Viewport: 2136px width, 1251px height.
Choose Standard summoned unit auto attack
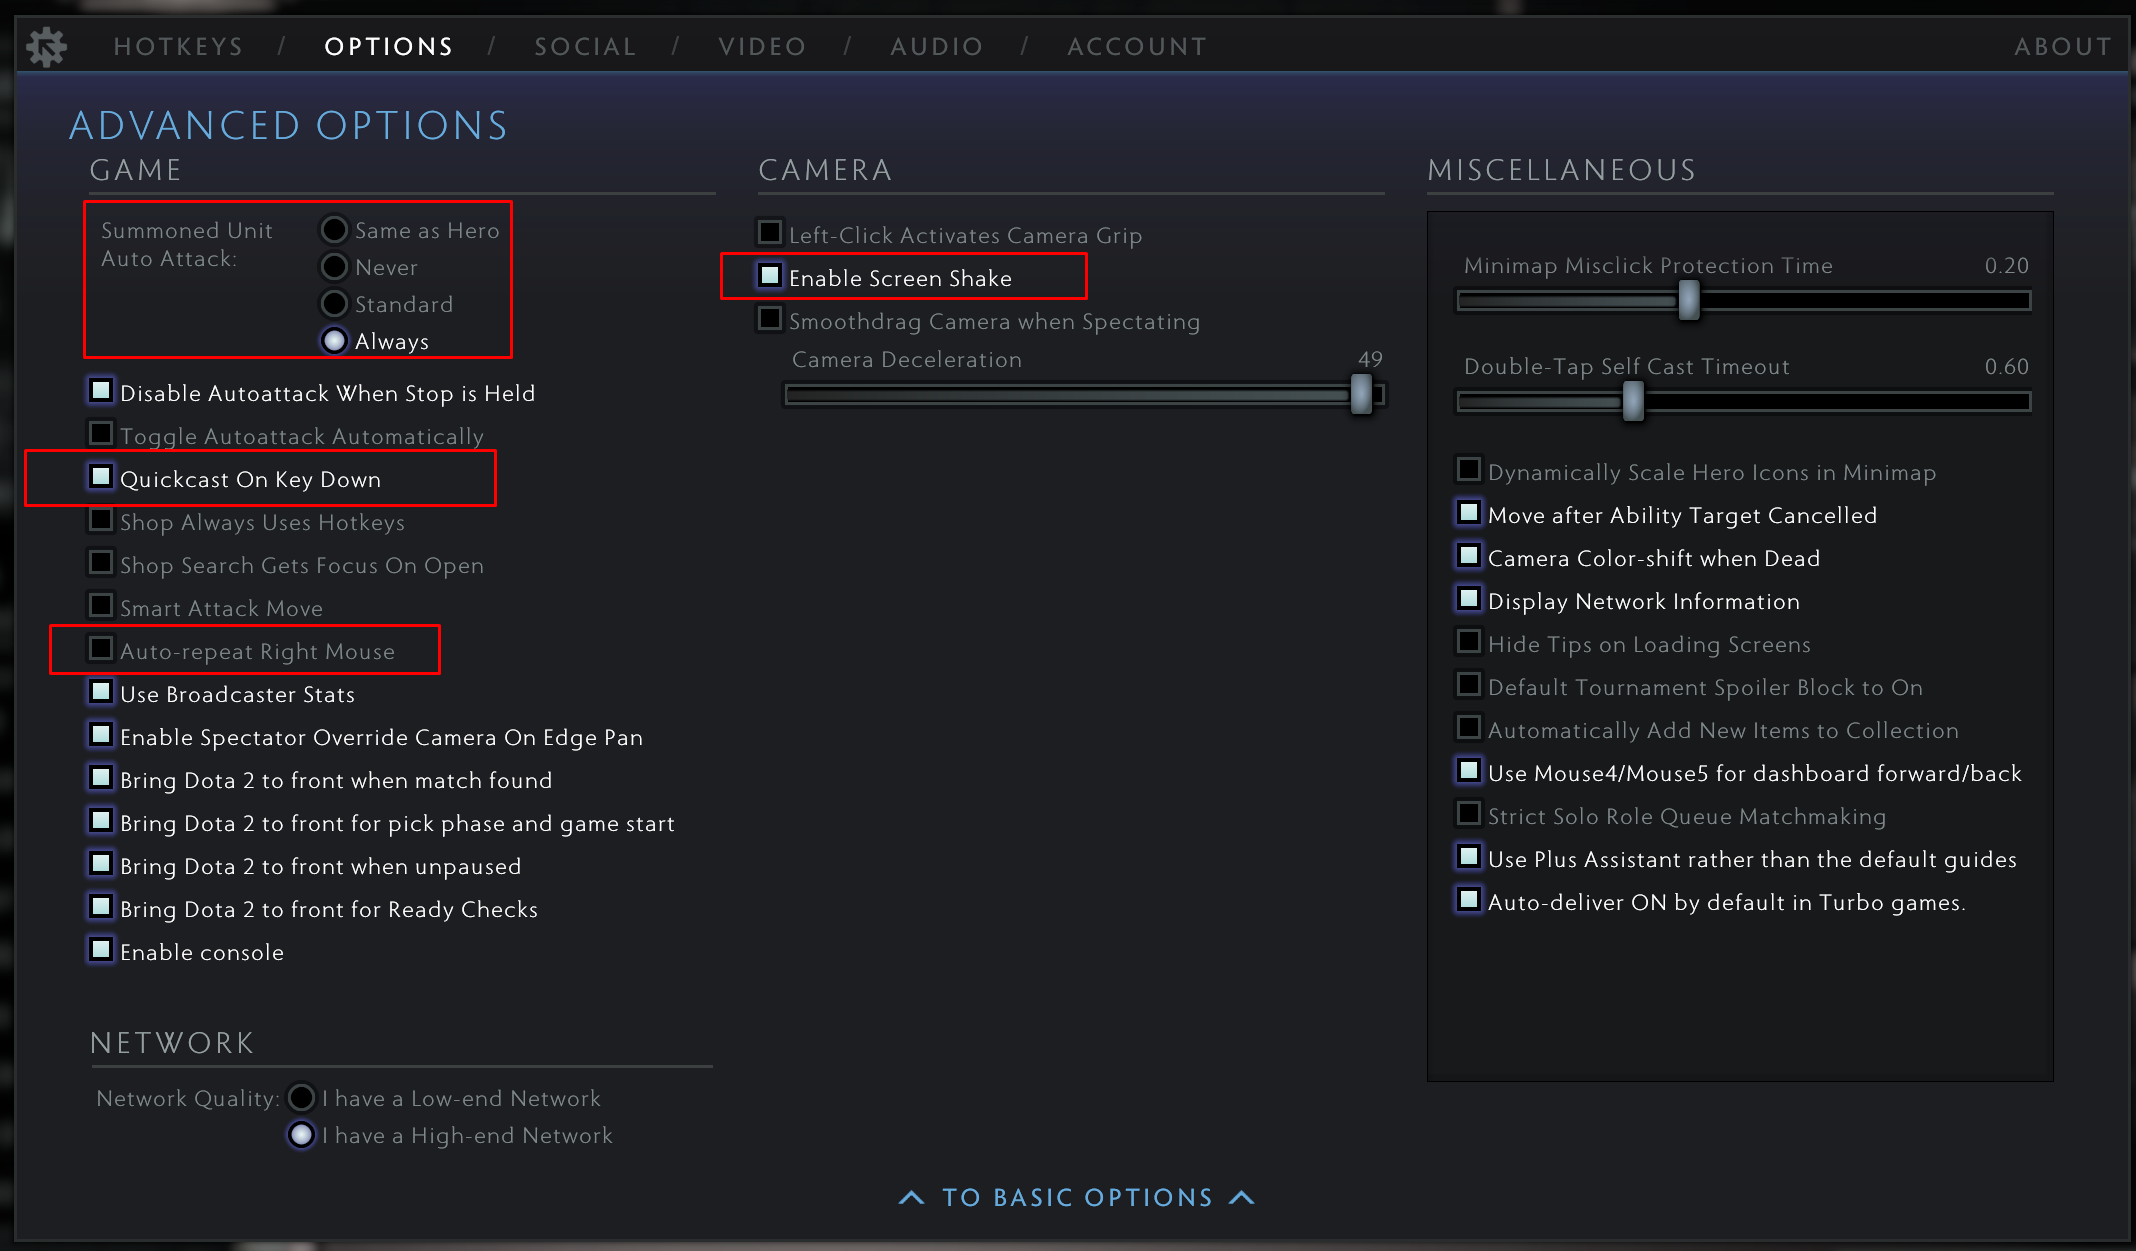334,303
